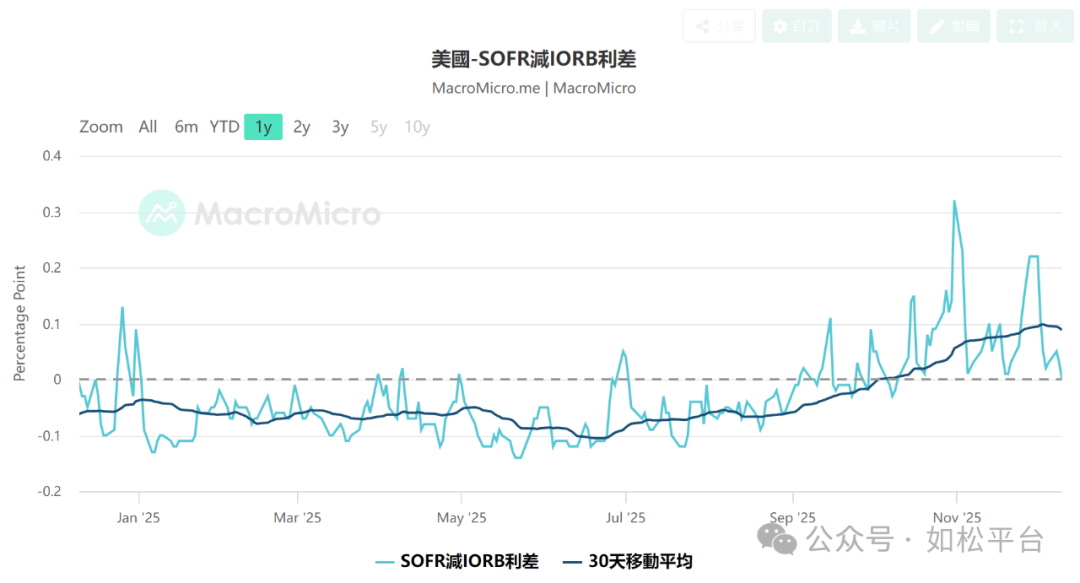The width and height of the screenshot is (1080, 583).
Task: Select the 6m zoom range
Action: pyautogui.click(x=186, y=127)
